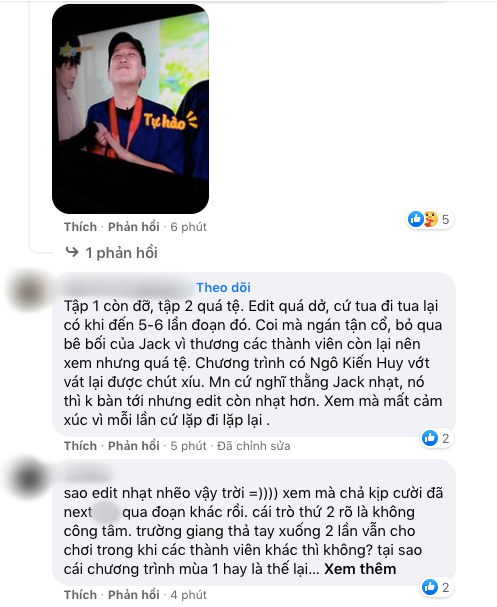Open the Tự hào photo attachment
This screenshot has height=607, width=497.
pyautogui.click(x=130, y=109)
